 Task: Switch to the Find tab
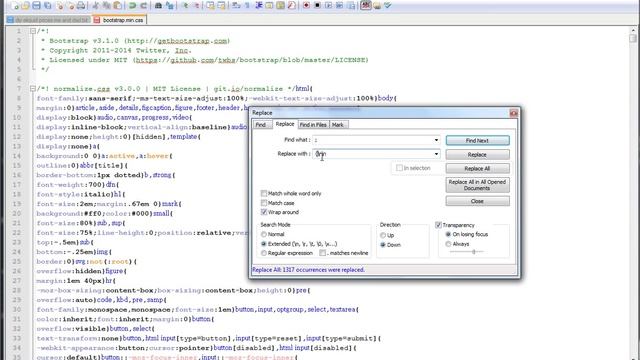[261, 125]
